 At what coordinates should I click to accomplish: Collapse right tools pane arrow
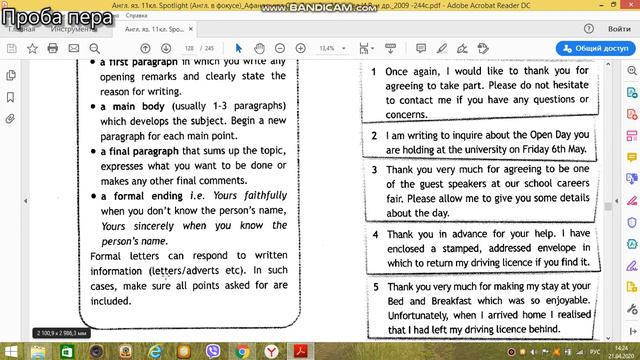click(x=617, y=201)
